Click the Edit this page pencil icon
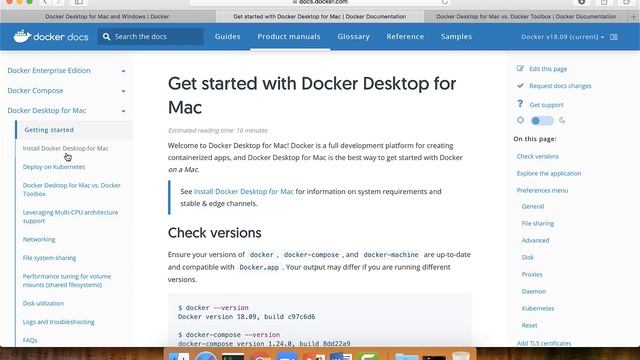 (520, 69)
